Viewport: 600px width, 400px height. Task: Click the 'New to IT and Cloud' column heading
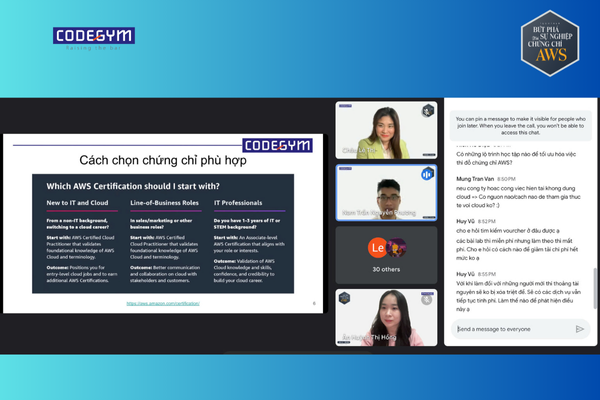pos(77,203)
